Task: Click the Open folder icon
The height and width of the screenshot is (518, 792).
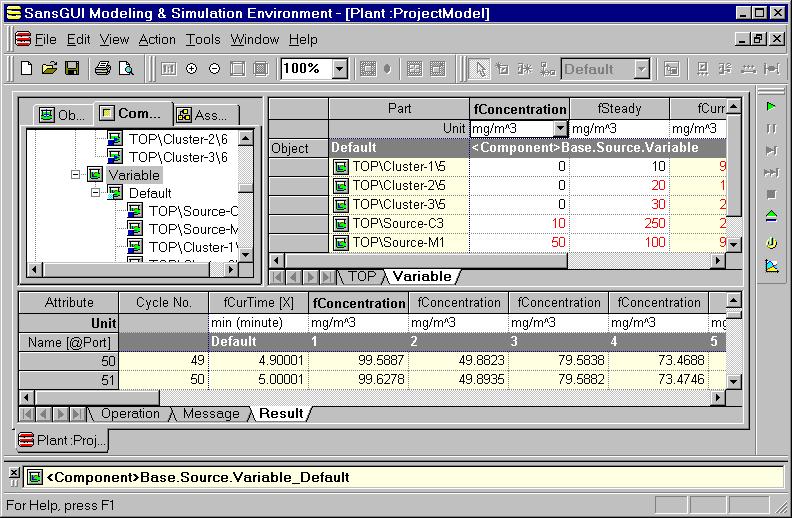Action: pos(49,69)
